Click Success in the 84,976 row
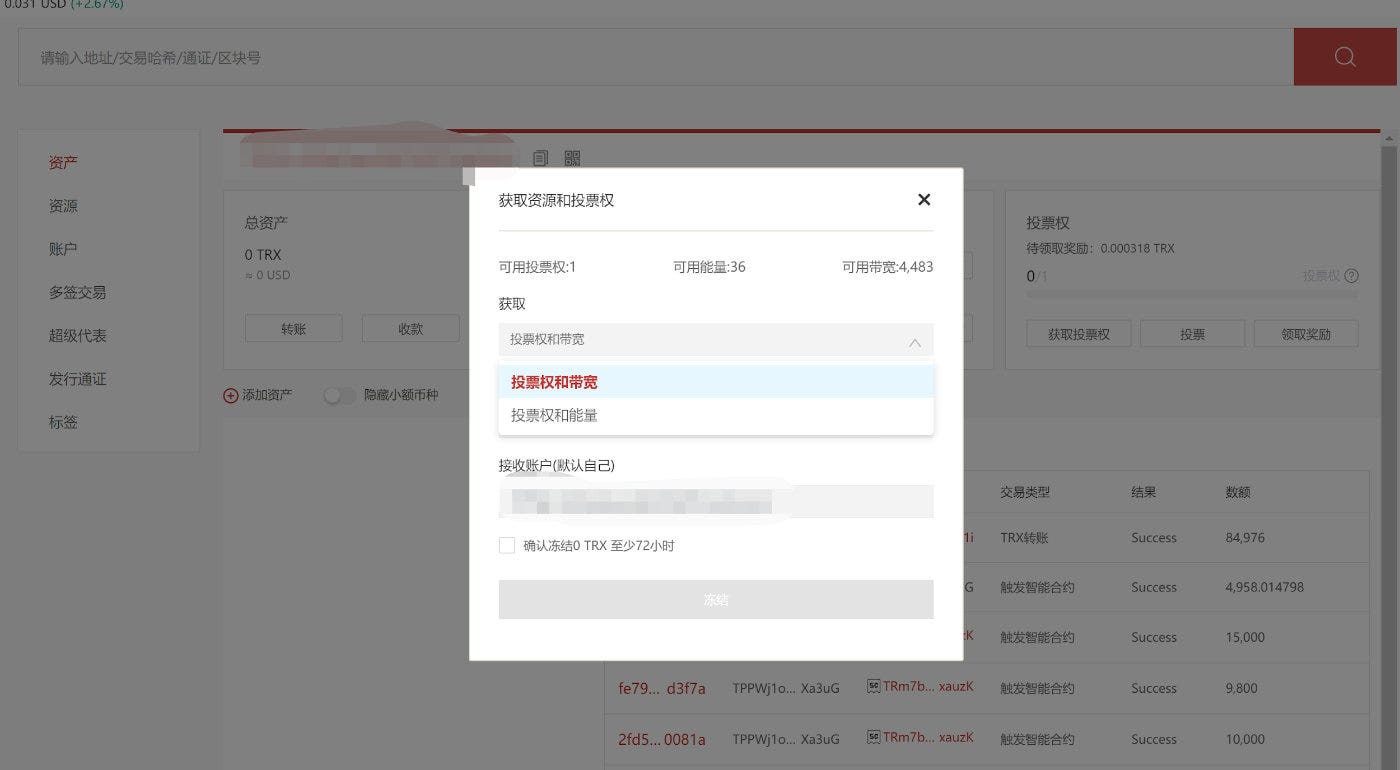The image size is (1400, 770). (1154, 537)
